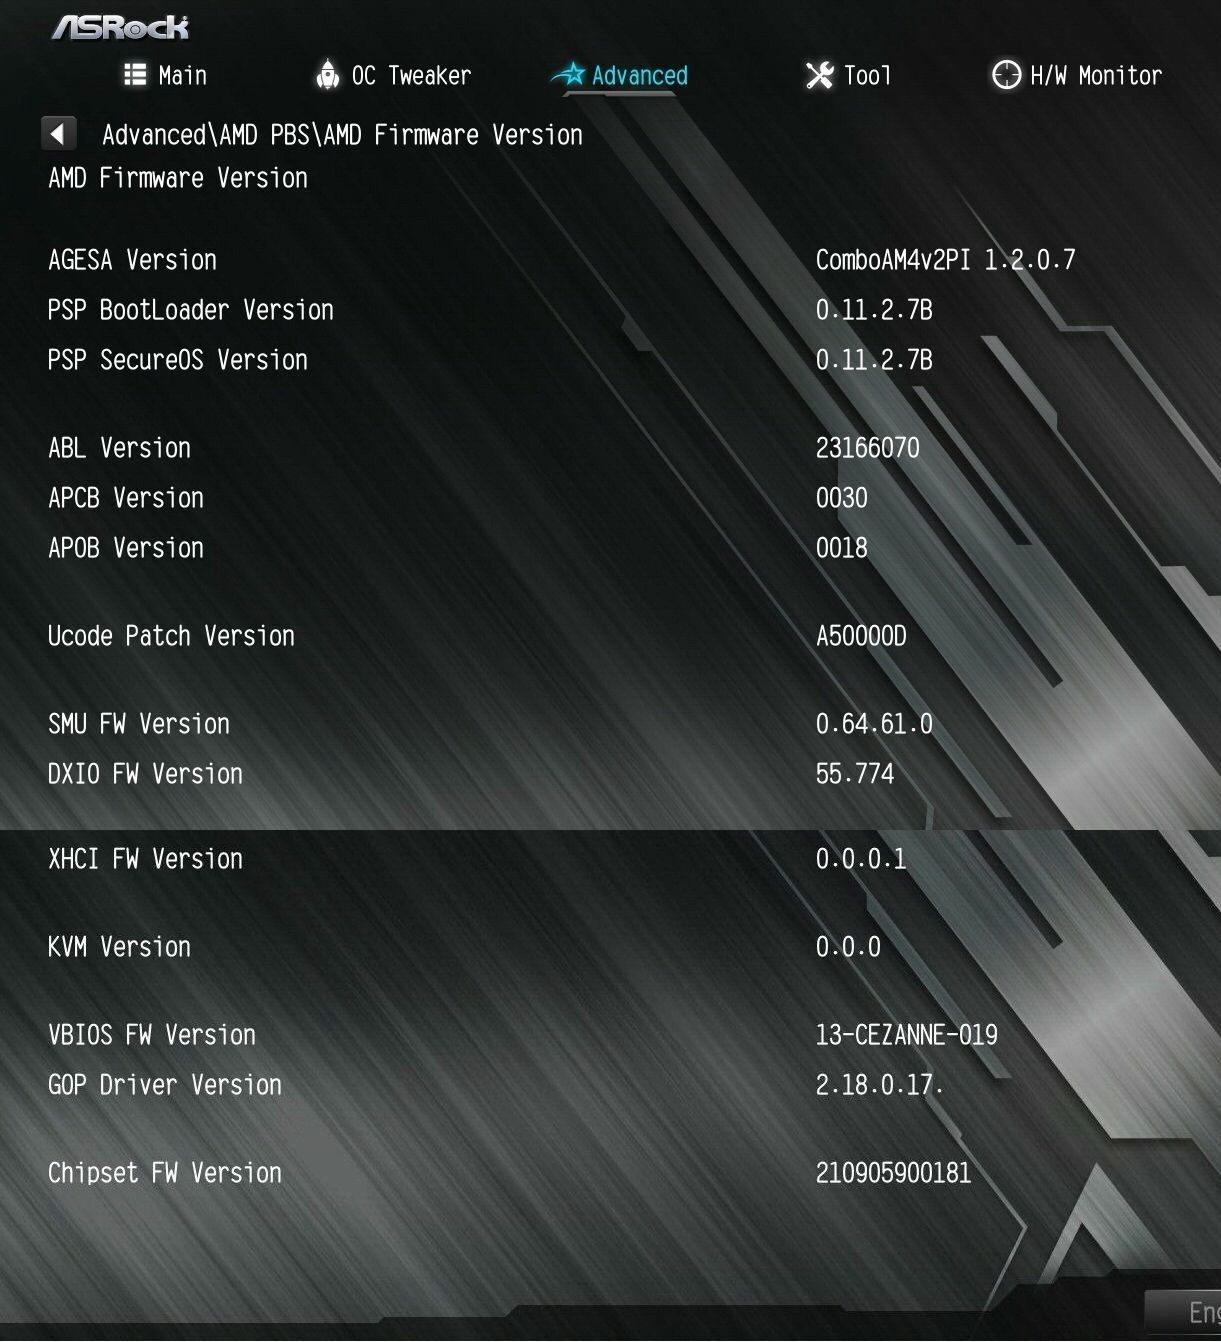Switch to the OC Tweaker tab
1221x1342 pixels.
(x=393, y=75)
